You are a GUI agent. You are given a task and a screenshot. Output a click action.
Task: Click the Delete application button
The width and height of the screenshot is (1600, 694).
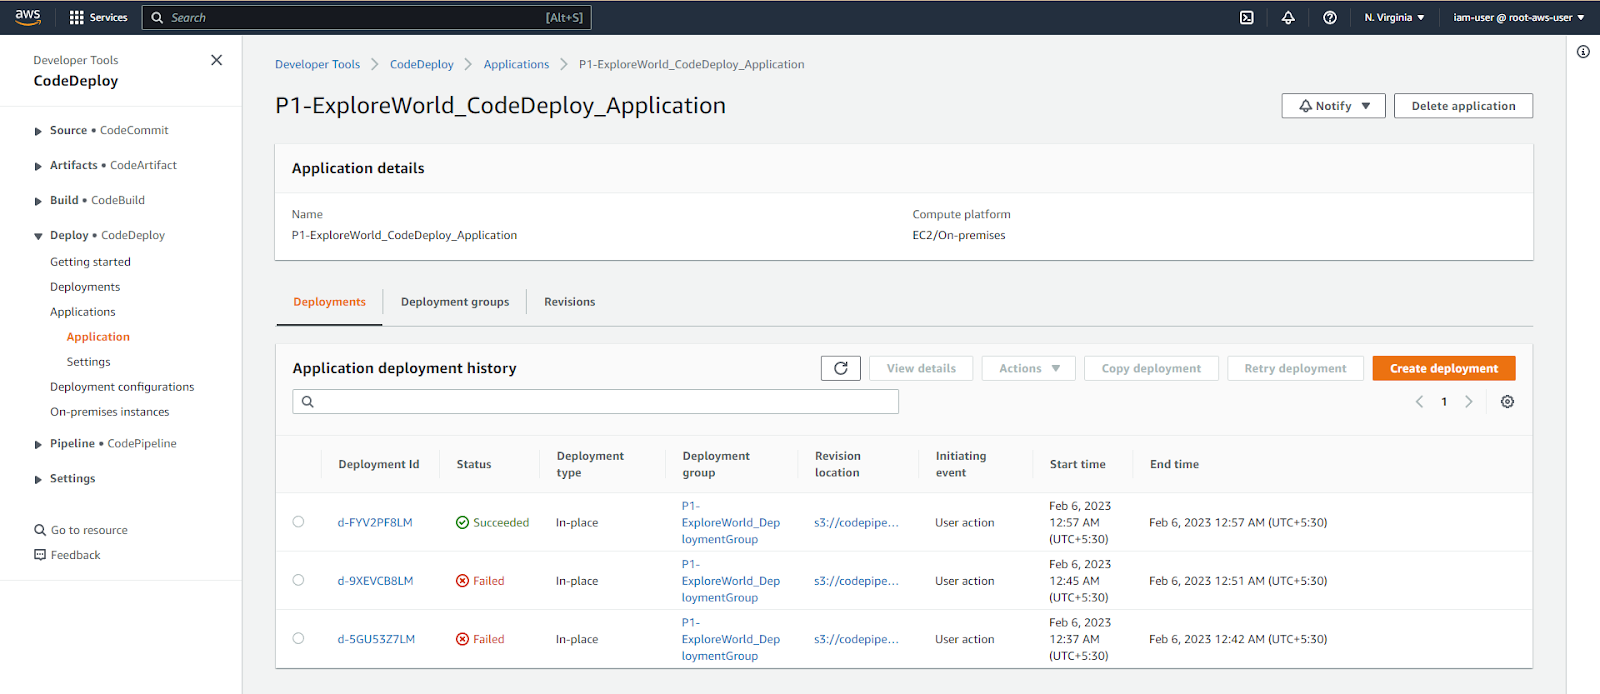1463,106
